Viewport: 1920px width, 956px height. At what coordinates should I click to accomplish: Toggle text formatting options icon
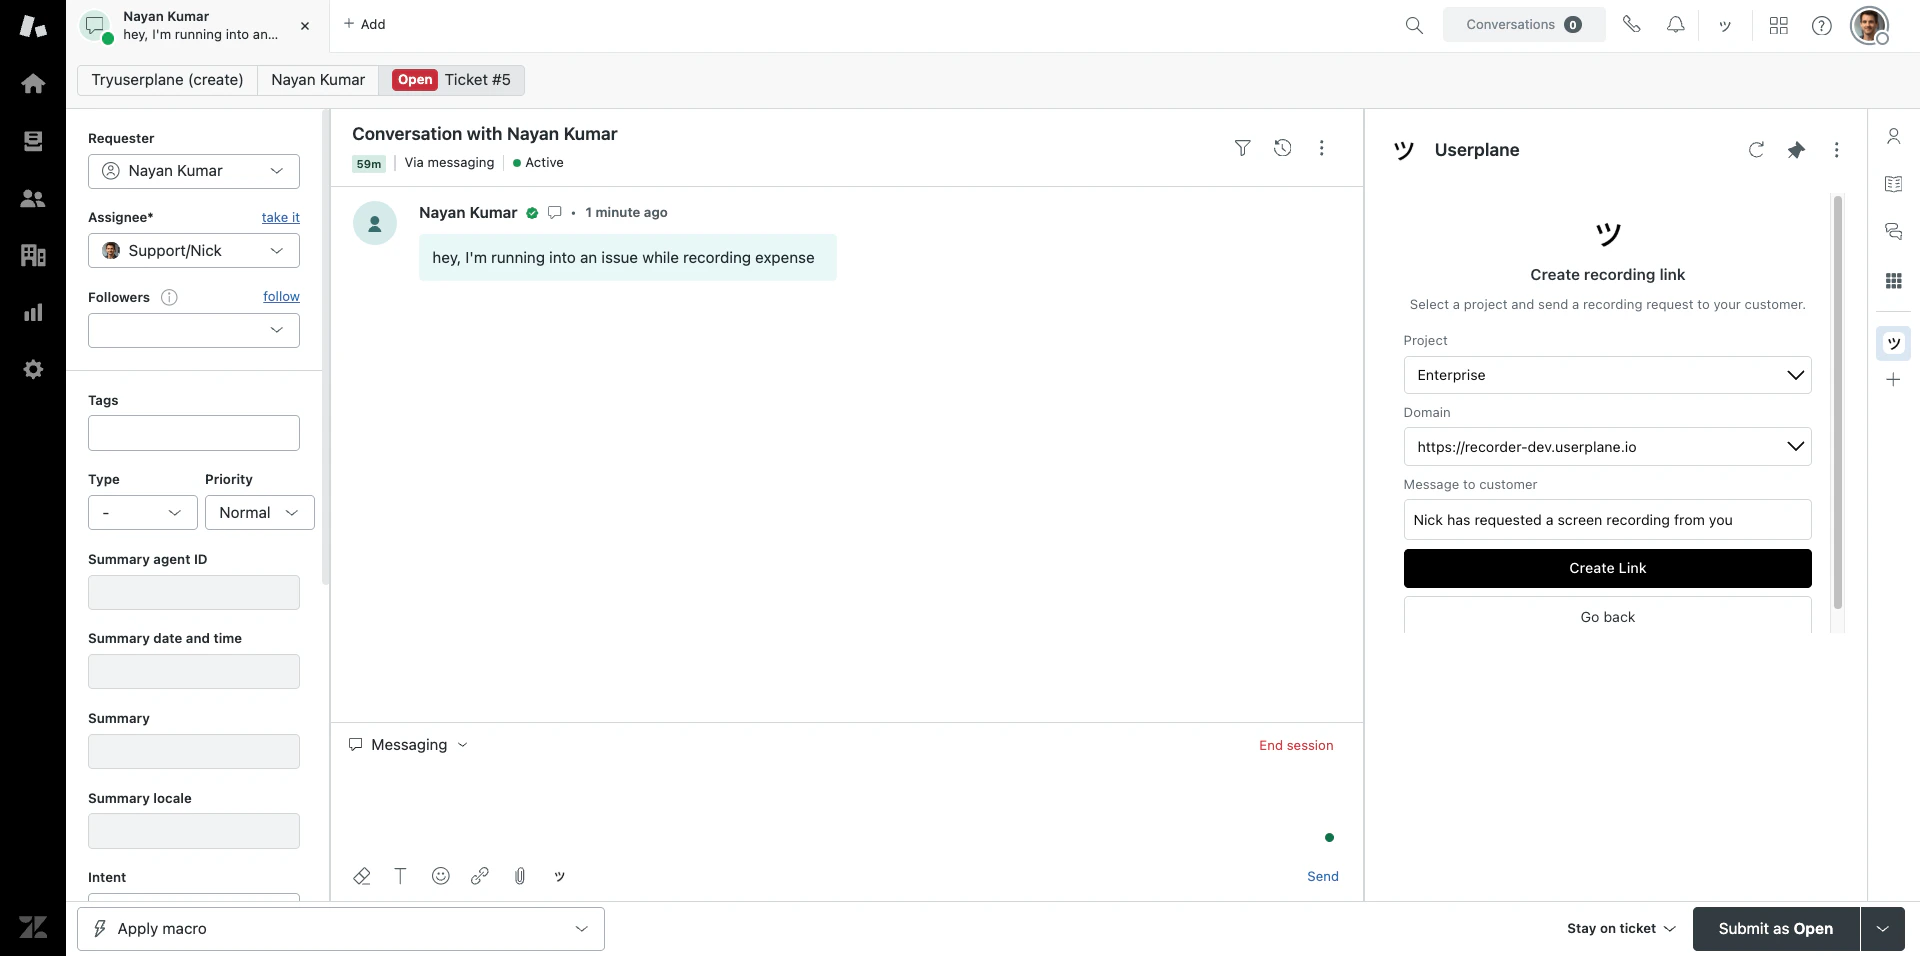click(x=400, y=876)
